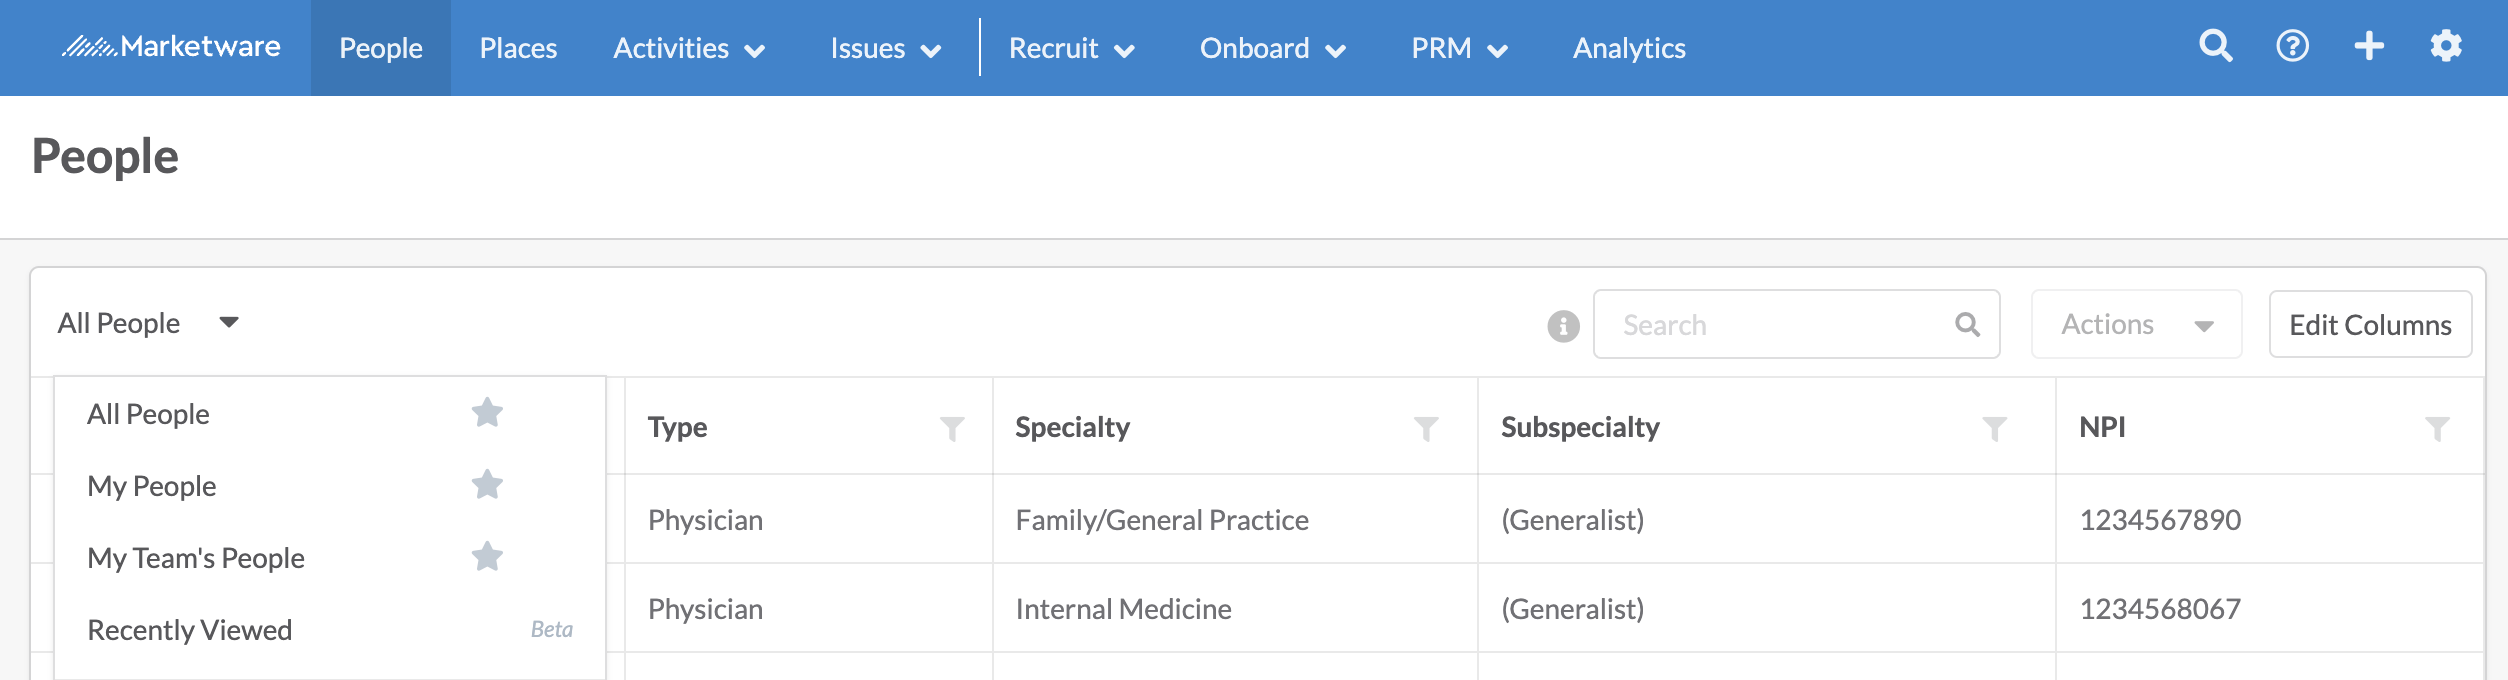The width and height of the screenshot is (2508, 680).
Task: Expand the Activities menu dropdown
Action: click(689, 48)
